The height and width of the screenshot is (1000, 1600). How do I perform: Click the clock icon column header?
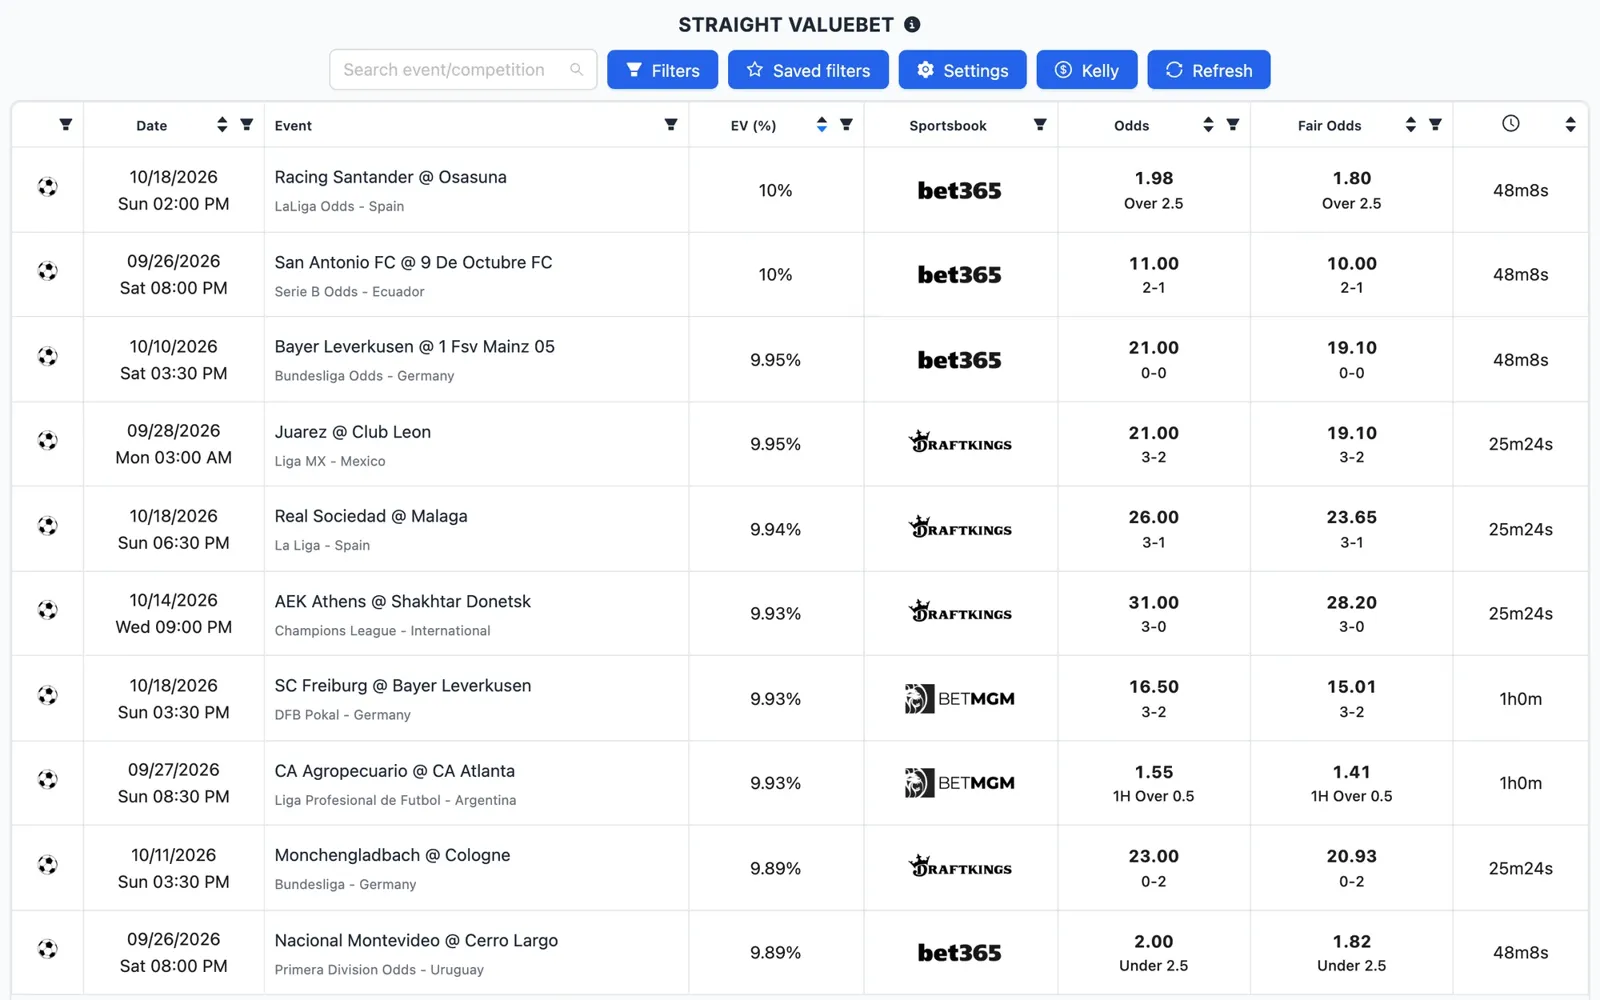pyautogui.click(x=1511, y=123)
